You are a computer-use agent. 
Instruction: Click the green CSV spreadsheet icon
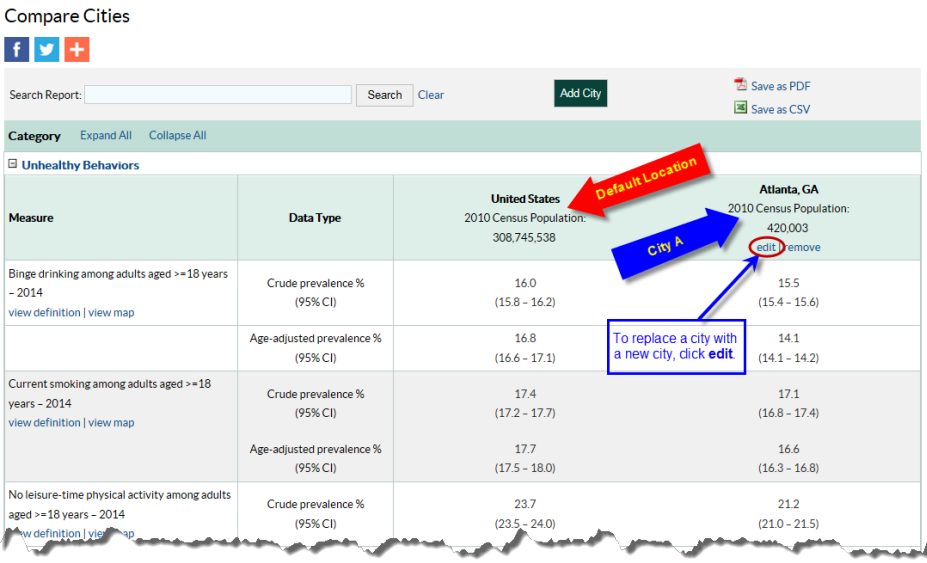[741, 108]
